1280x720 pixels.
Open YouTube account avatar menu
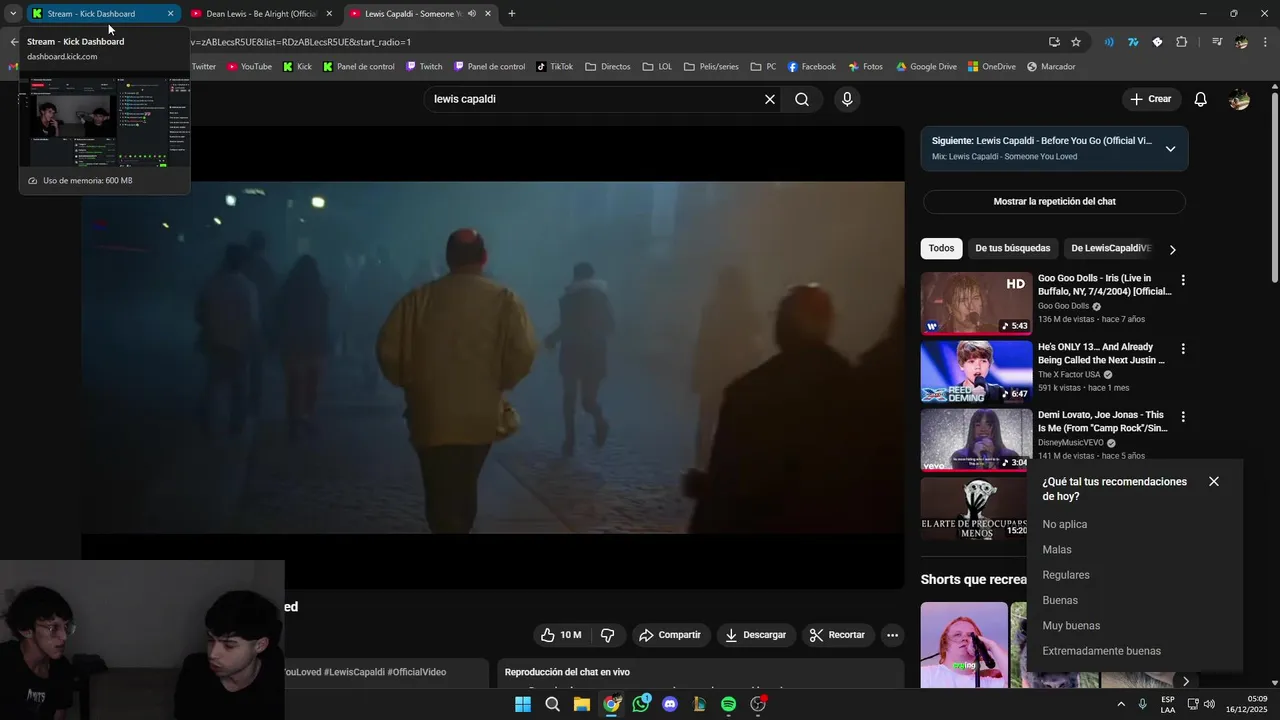pyautogui.click(x=1239, y=99)
